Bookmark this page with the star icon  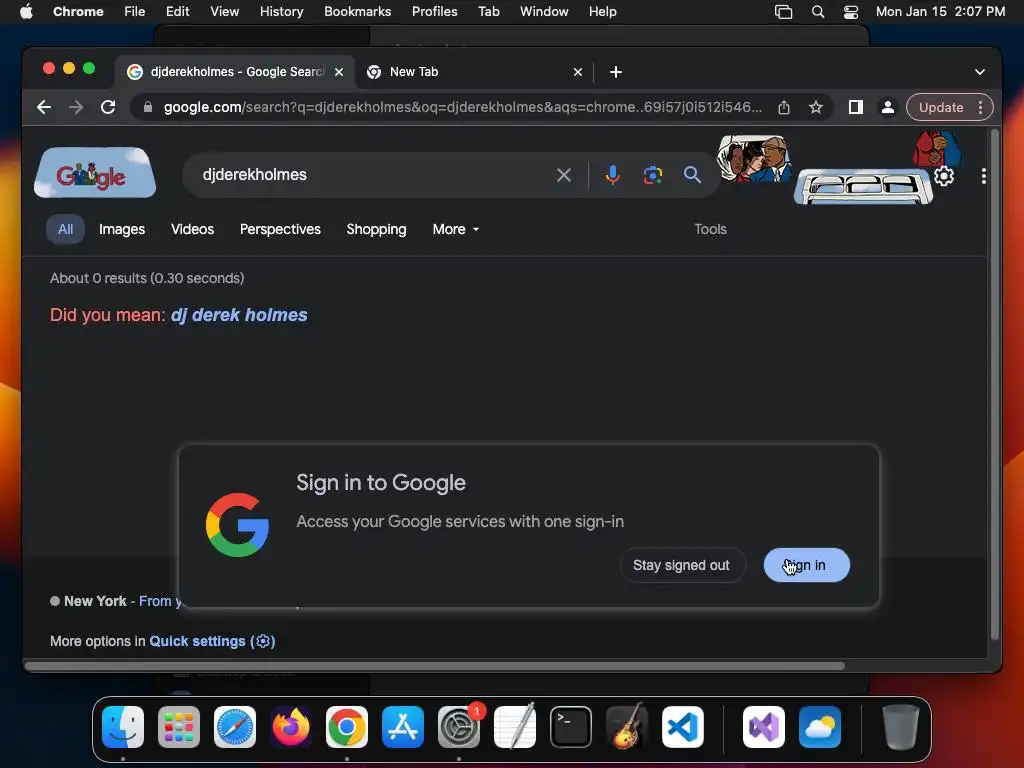click(x=816, y=107)
